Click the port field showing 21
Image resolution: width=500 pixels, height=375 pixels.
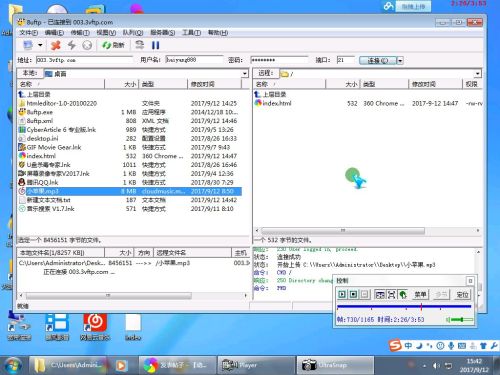coord(345,60)
